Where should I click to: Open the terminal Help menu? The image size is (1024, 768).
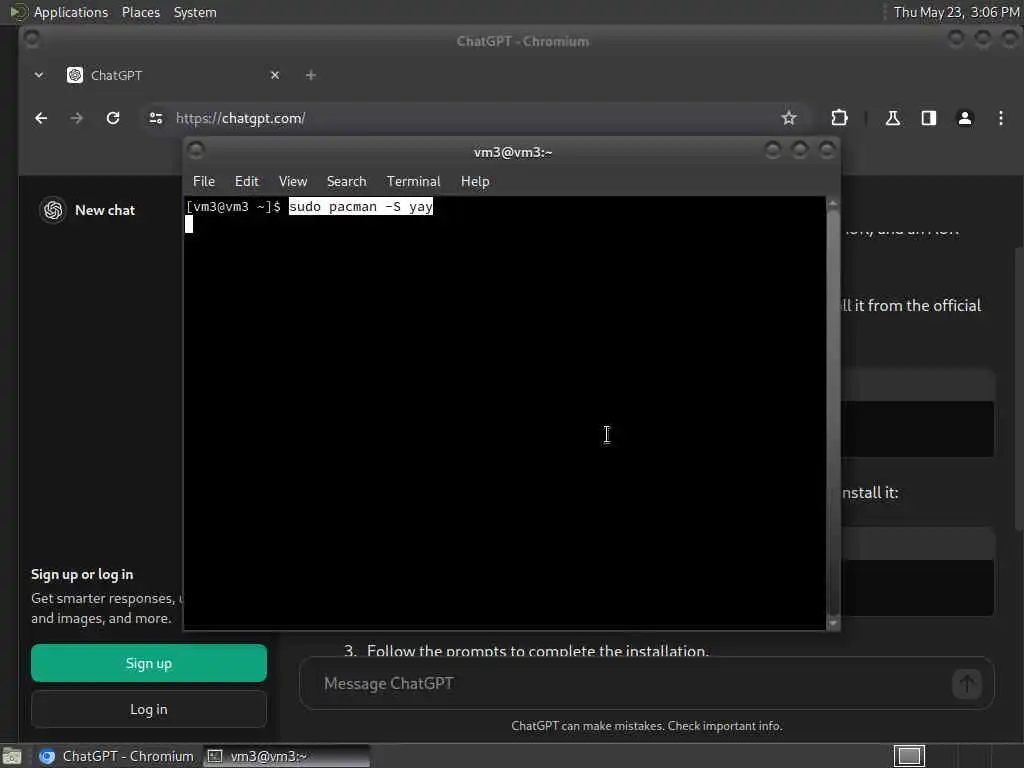point(475,182)
